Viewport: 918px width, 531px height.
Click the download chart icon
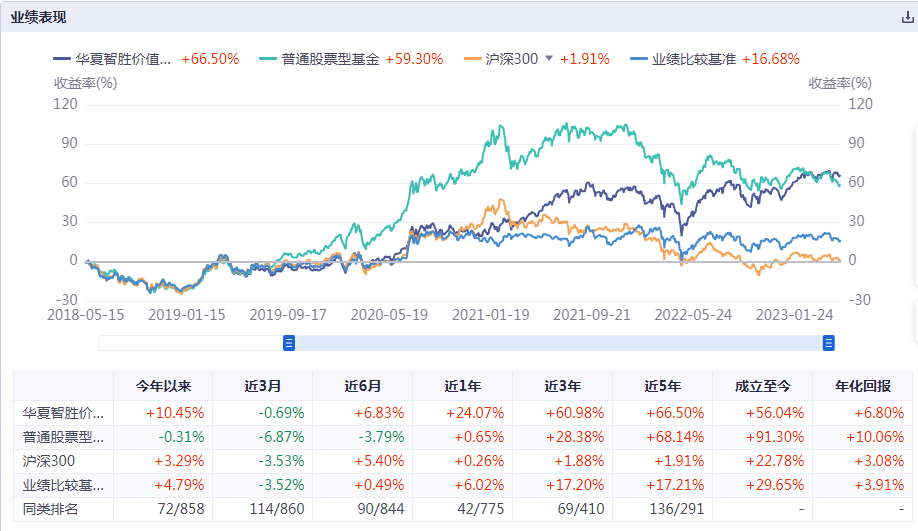coord(907,17)
